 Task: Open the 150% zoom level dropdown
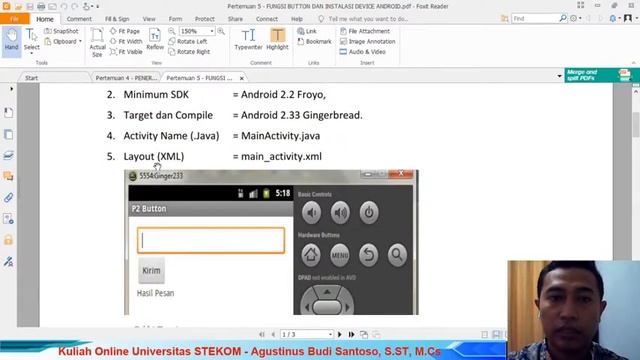[212, 31]
